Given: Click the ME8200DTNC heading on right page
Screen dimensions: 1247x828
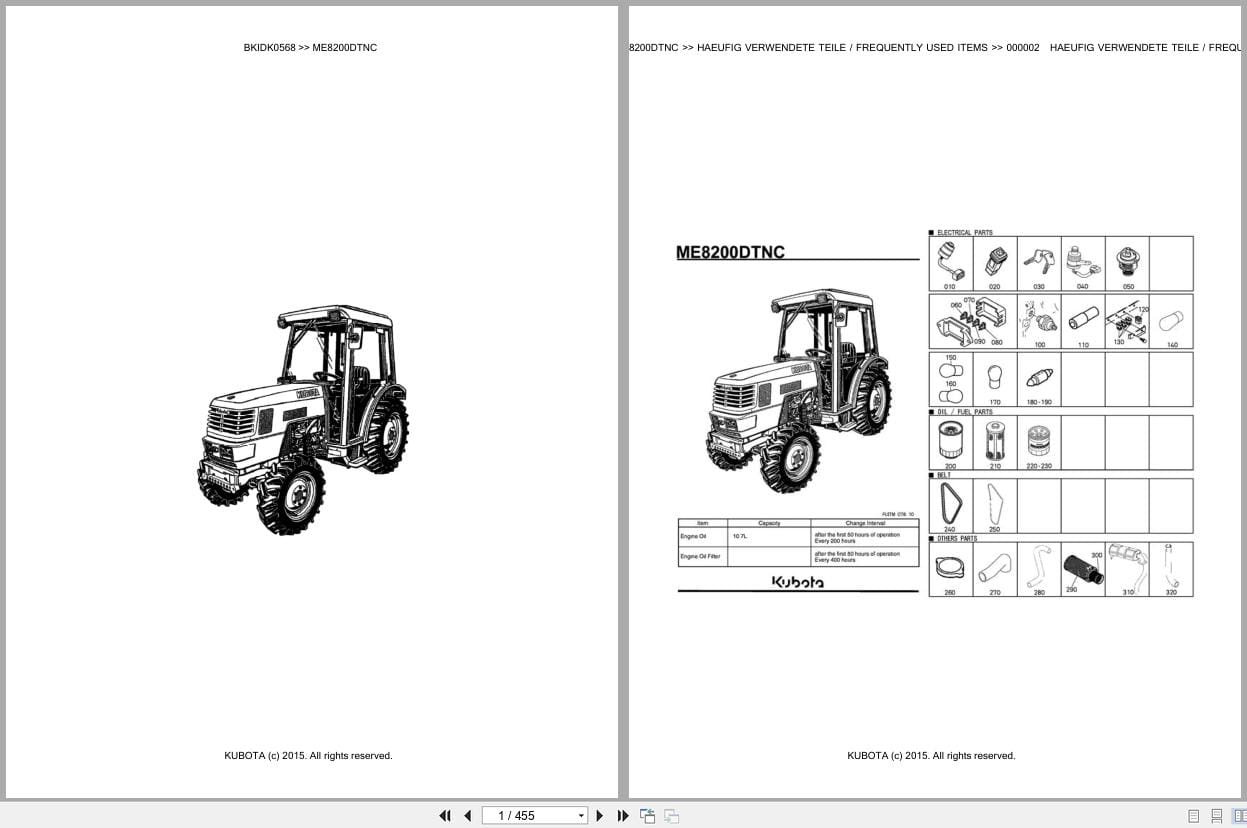Looking at the screenshot, I should point(731,252).
